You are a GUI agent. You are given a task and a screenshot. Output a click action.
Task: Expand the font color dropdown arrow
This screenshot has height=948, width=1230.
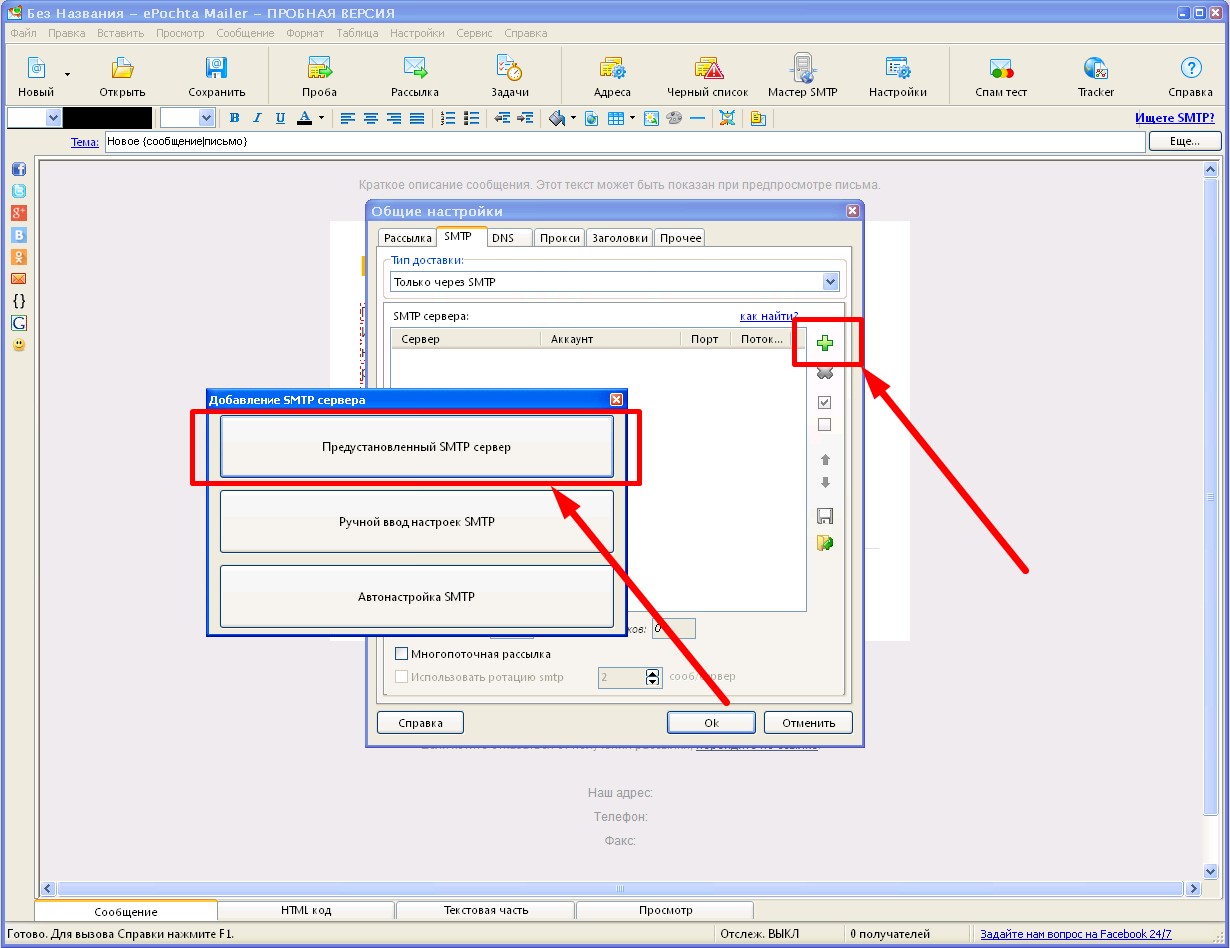pyautogui.click(x=321, y=118)
